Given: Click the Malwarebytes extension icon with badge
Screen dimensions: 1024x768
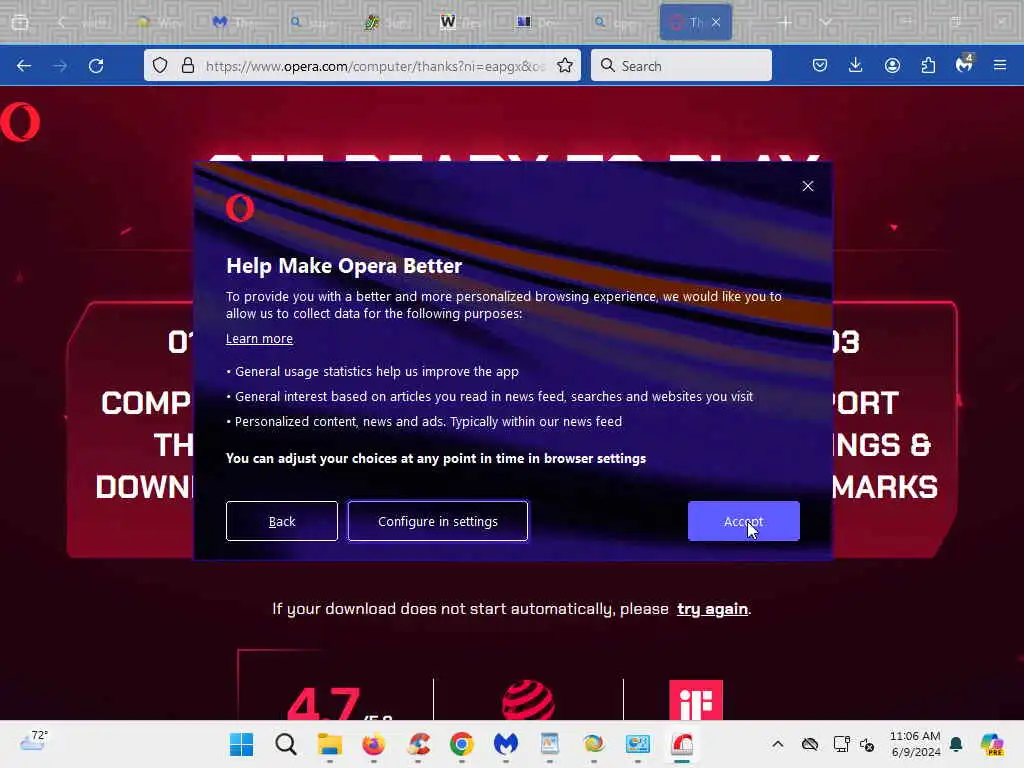Looking at the screenshot, I should (964, 64).
